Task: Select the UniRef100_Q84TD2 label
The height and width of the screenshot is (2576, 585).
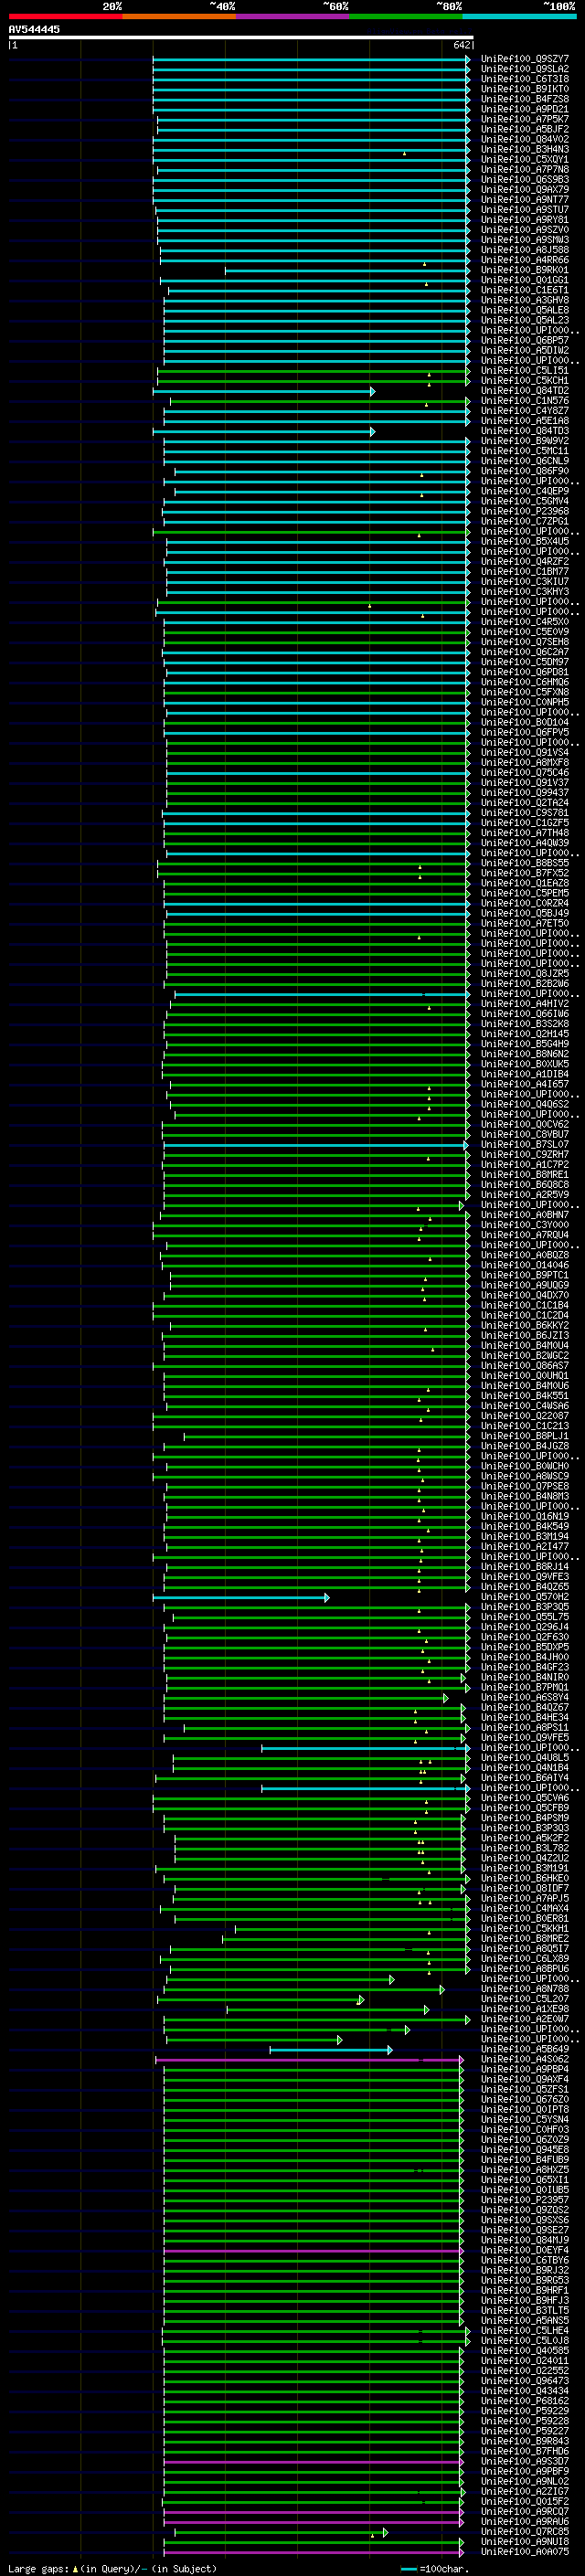Action: 525,391
